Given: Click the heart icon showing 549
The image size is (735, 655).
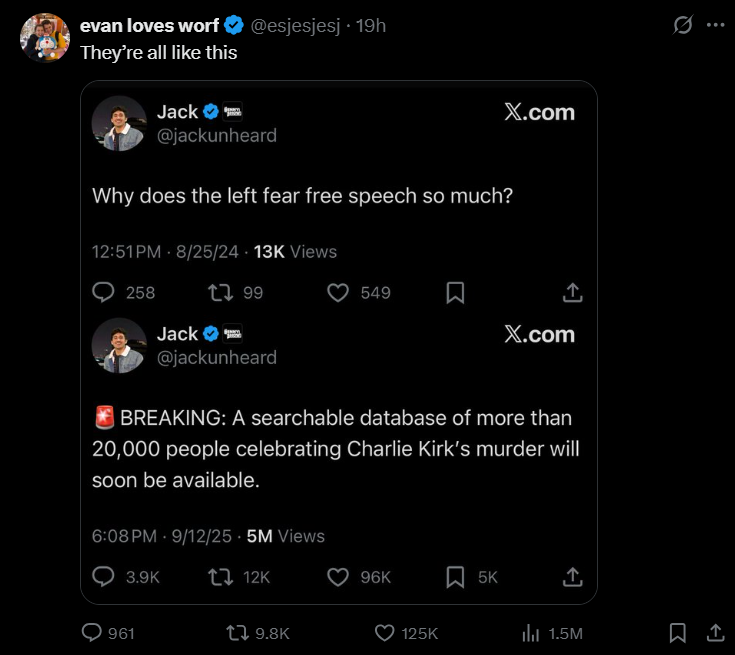Looking at the screenshot, I should click(x=339, y=292).
